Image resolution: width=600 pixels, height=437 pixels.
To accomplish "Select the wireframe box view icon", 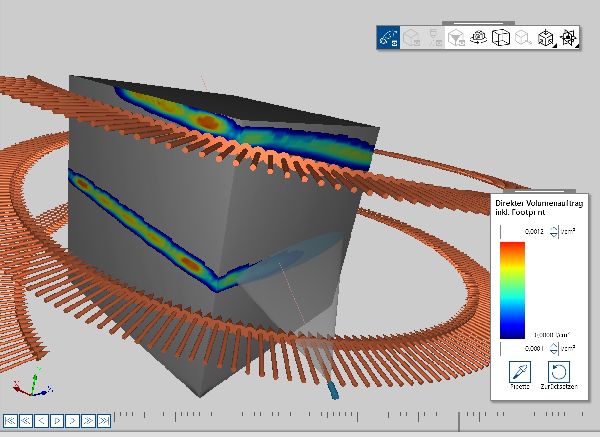I will [501, 38].
